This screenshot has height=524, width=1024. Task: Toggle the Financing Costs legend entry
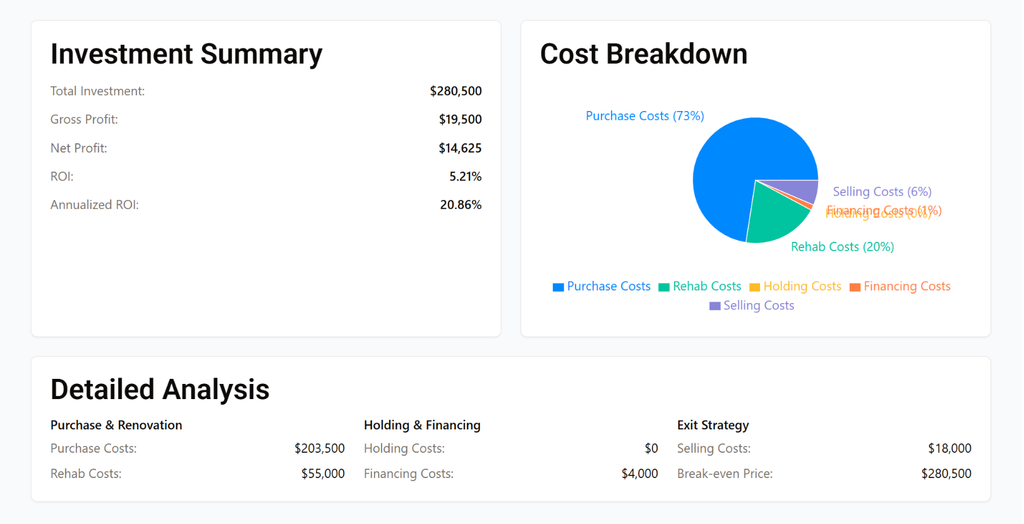point(899,286)
